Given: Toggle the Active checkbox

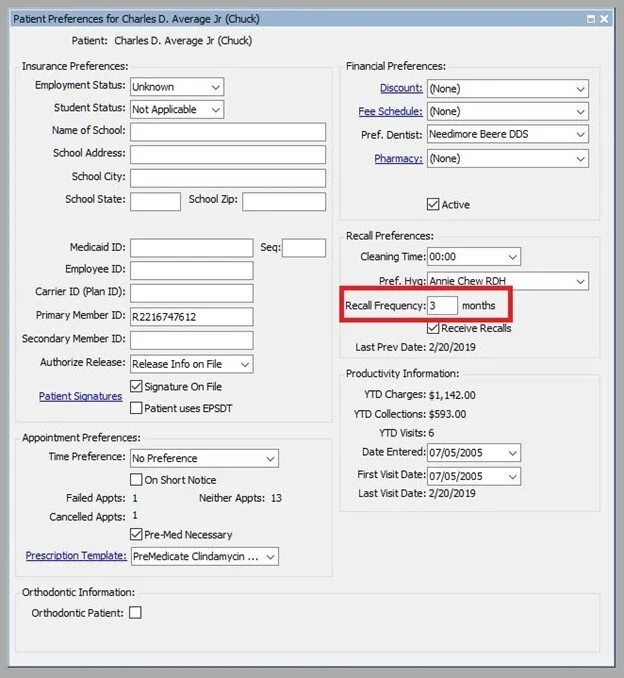Looking at the screenshot, I should pyautogui.click(x=433, y=204).
